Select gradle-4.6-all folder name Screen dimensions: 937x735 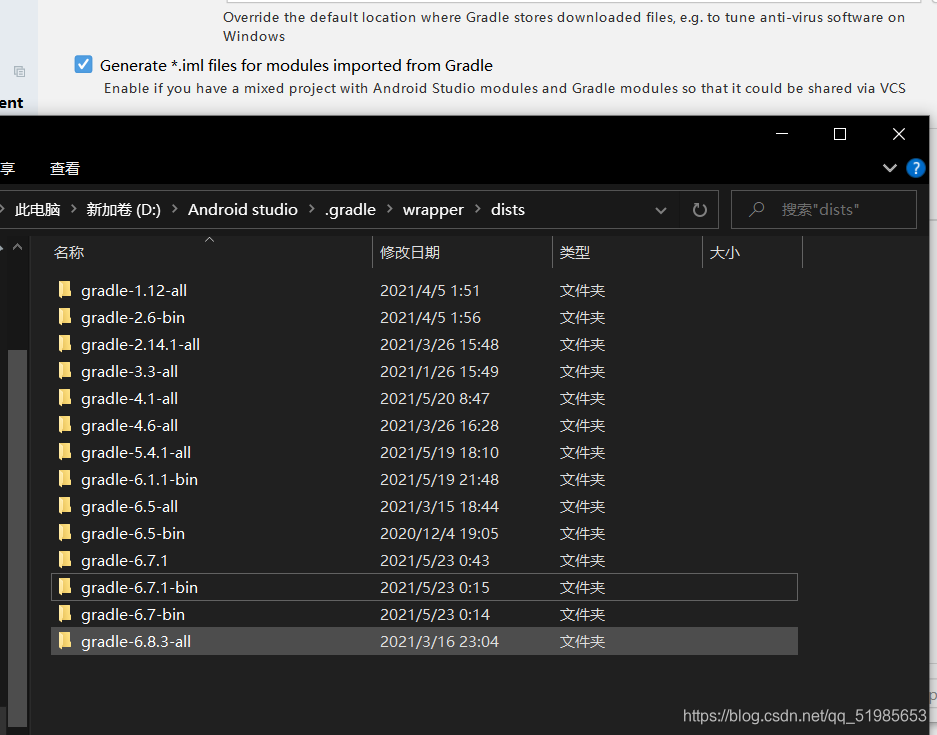(130, 425)
